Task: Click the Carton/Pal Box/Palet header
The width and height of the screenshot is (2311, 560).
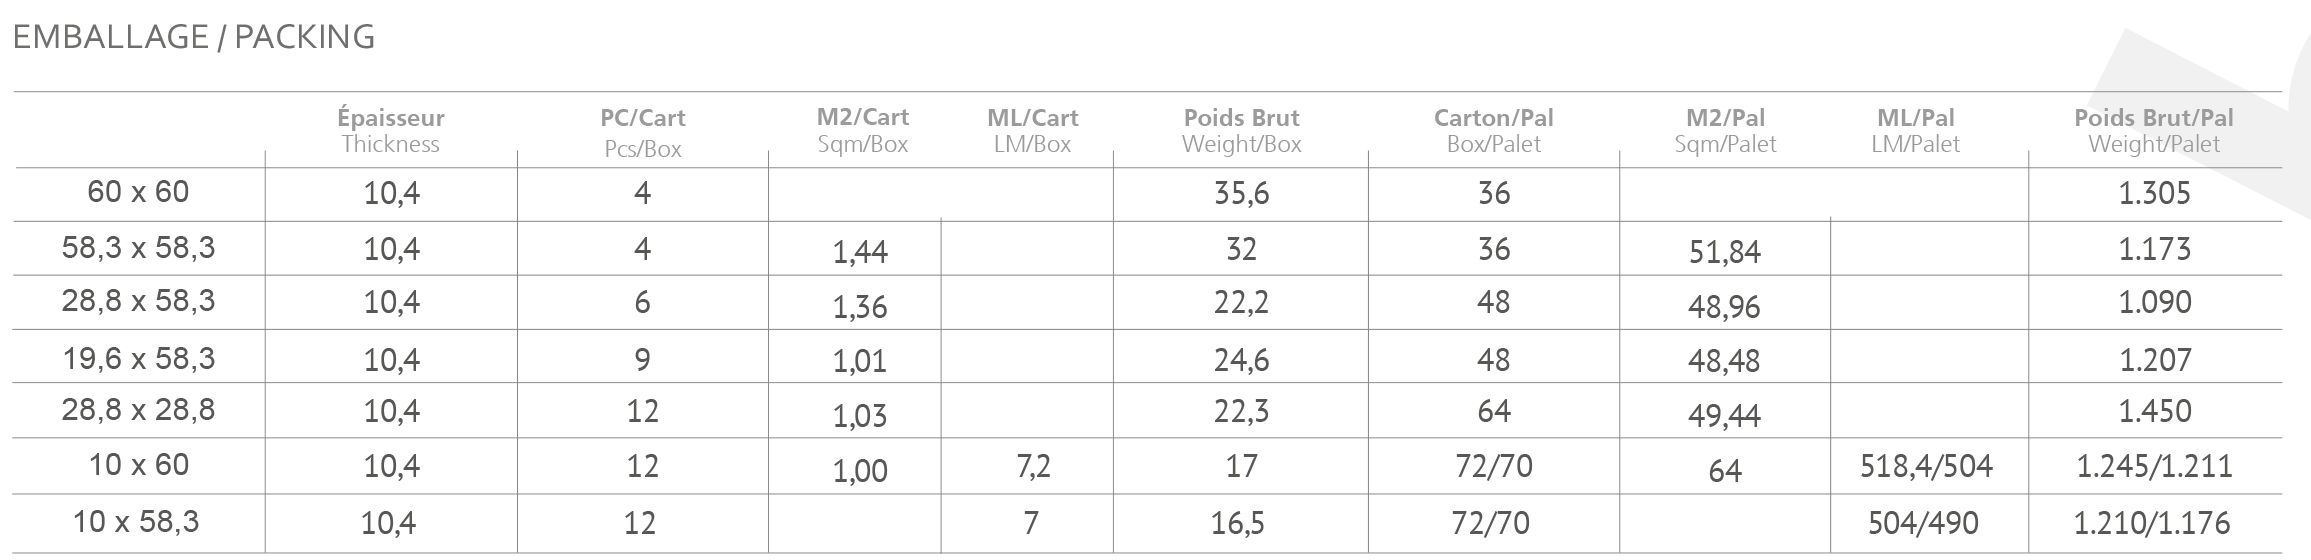Action: (x=1494, y=131)
